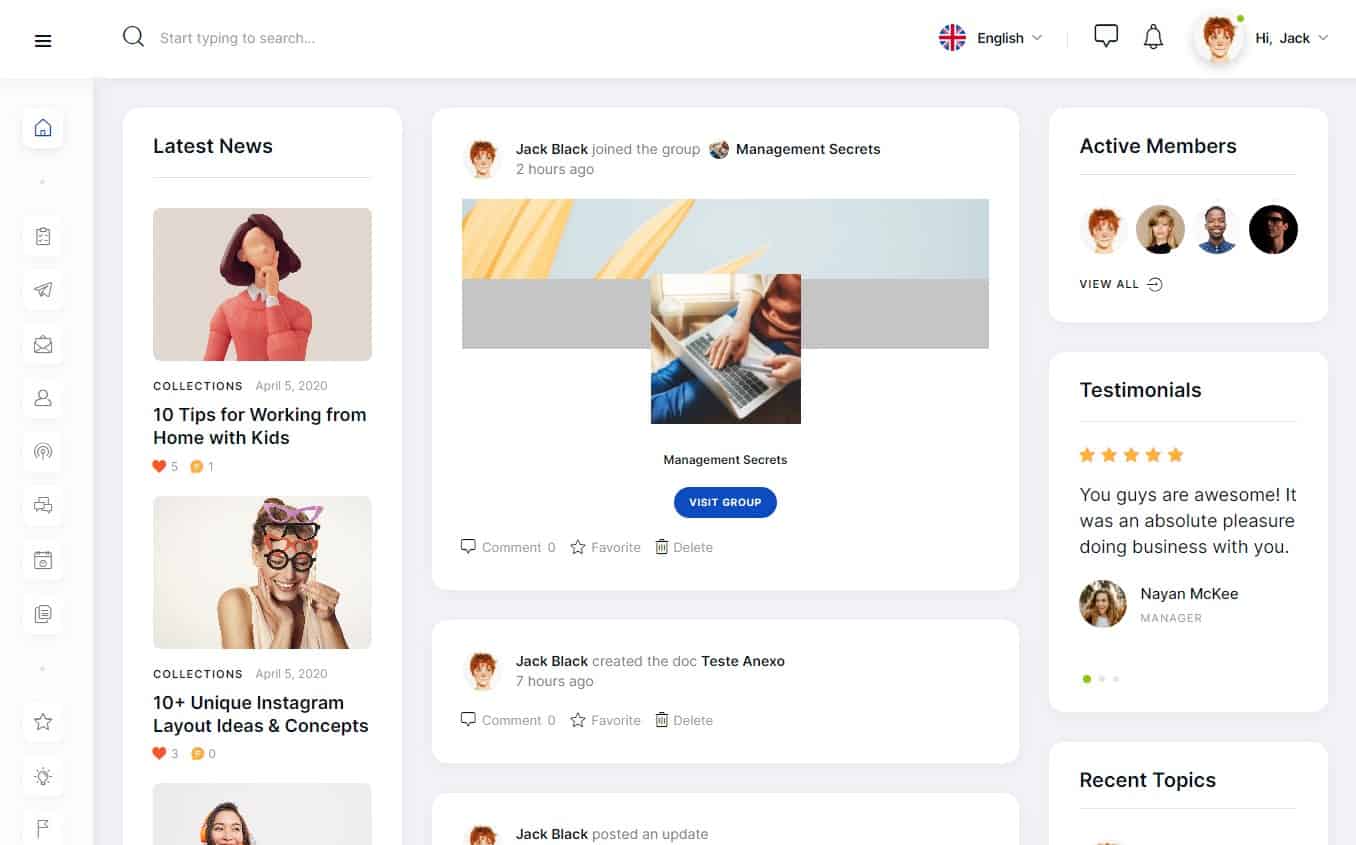Click the VISIT GROUP button

click(x=725, y=502)
